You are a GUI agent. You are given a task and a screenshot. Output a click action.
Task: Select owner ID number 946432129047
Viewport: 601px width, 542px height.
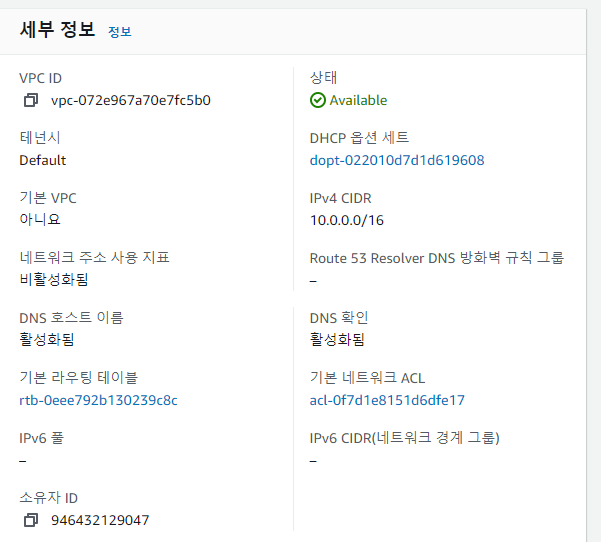coord(100,520)
